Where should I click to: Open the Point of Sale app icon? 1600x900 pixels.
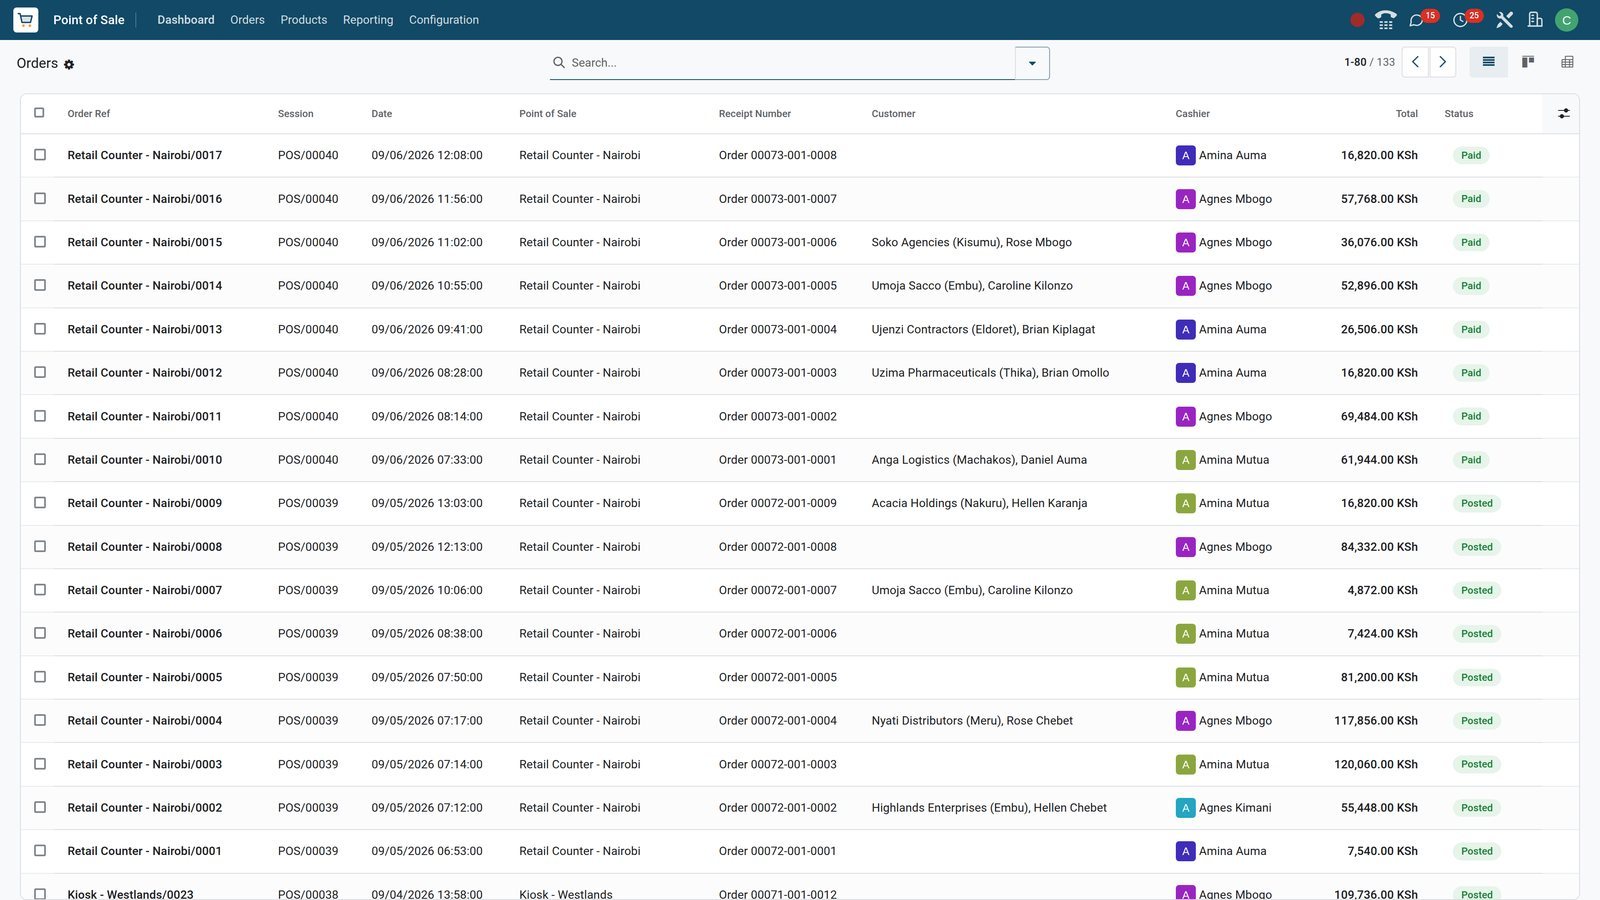pyautogui.click(x=26, y=20)
